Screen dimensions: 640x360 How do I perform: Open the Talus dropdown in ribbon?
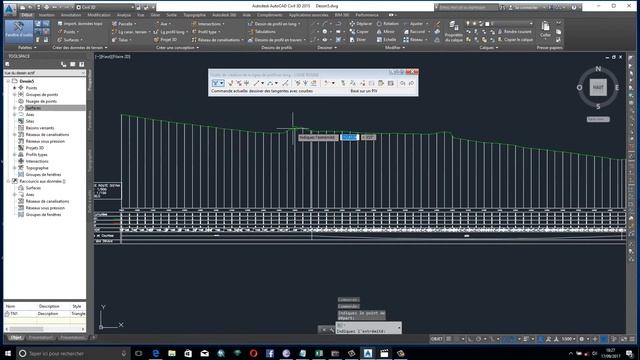pyautogui.click(x=121, y=40)
